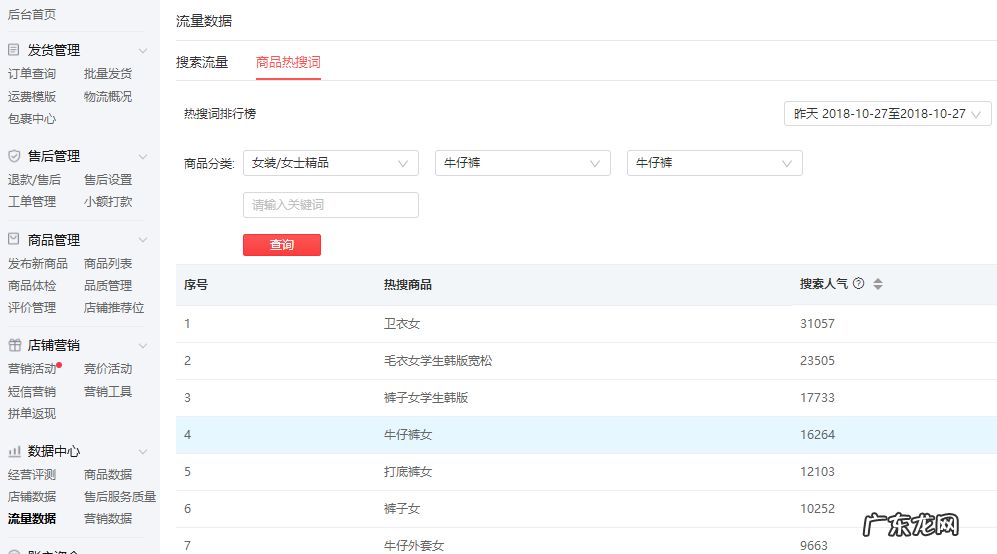The height and width of the screenshot is (554, 997).
Task: Collapse the 店铺营销 section chevron
Action: [x=143, y=345]
